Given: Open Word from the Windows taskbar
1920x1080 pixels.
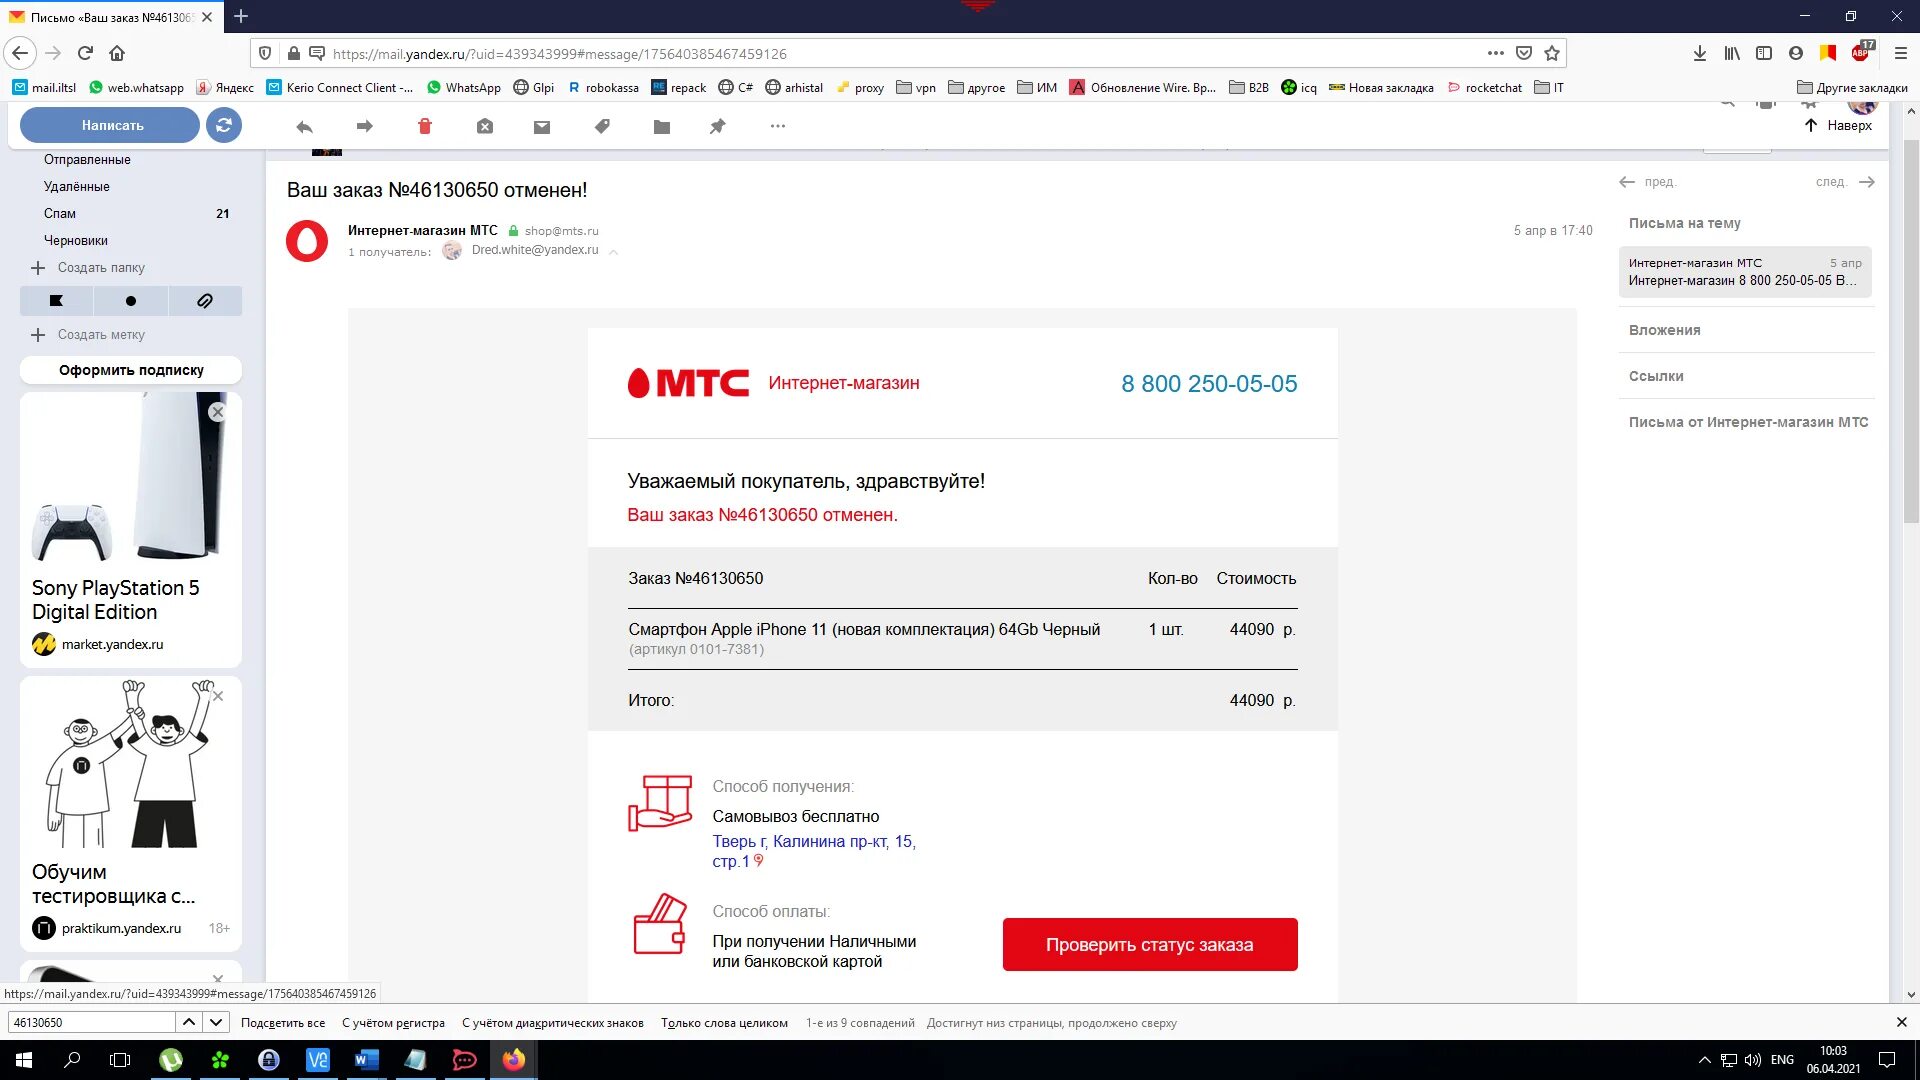Looking at the screenshot, I should pos(366,1060).
